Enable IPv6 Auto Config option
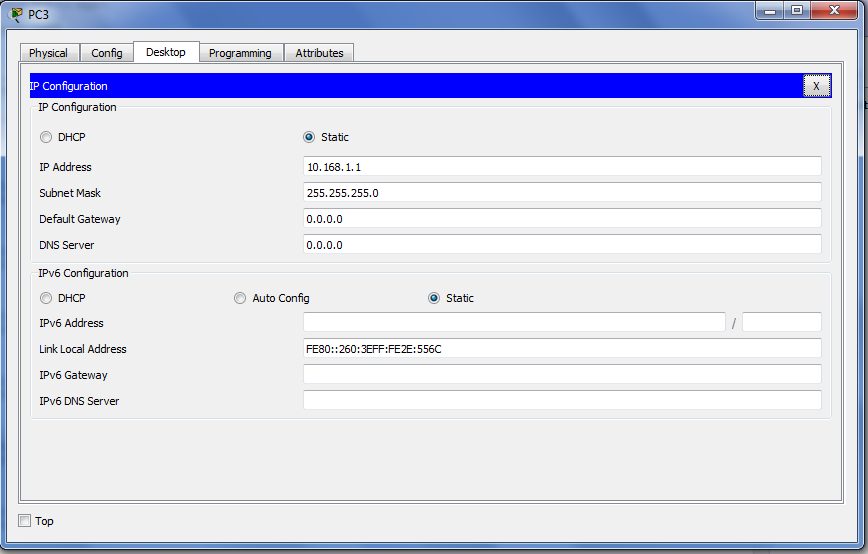Image resolution: width=868 pixels, height=554 pixels. coord(240,298)
